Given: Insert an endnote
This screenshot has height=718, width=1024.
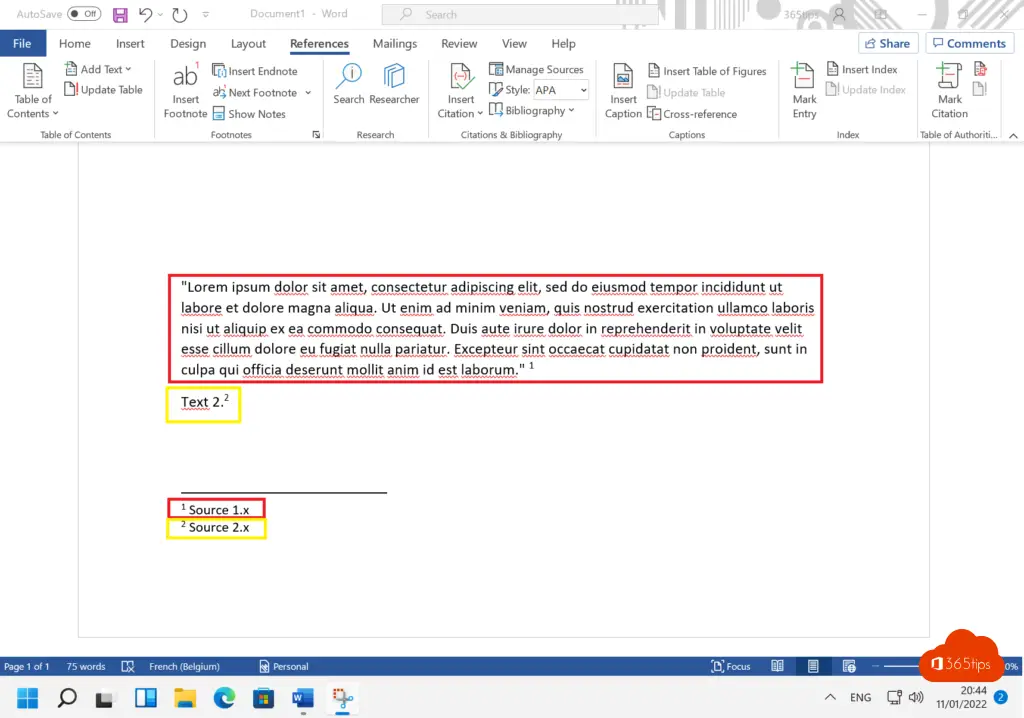Looking at the screenshot, I should 258,71.
